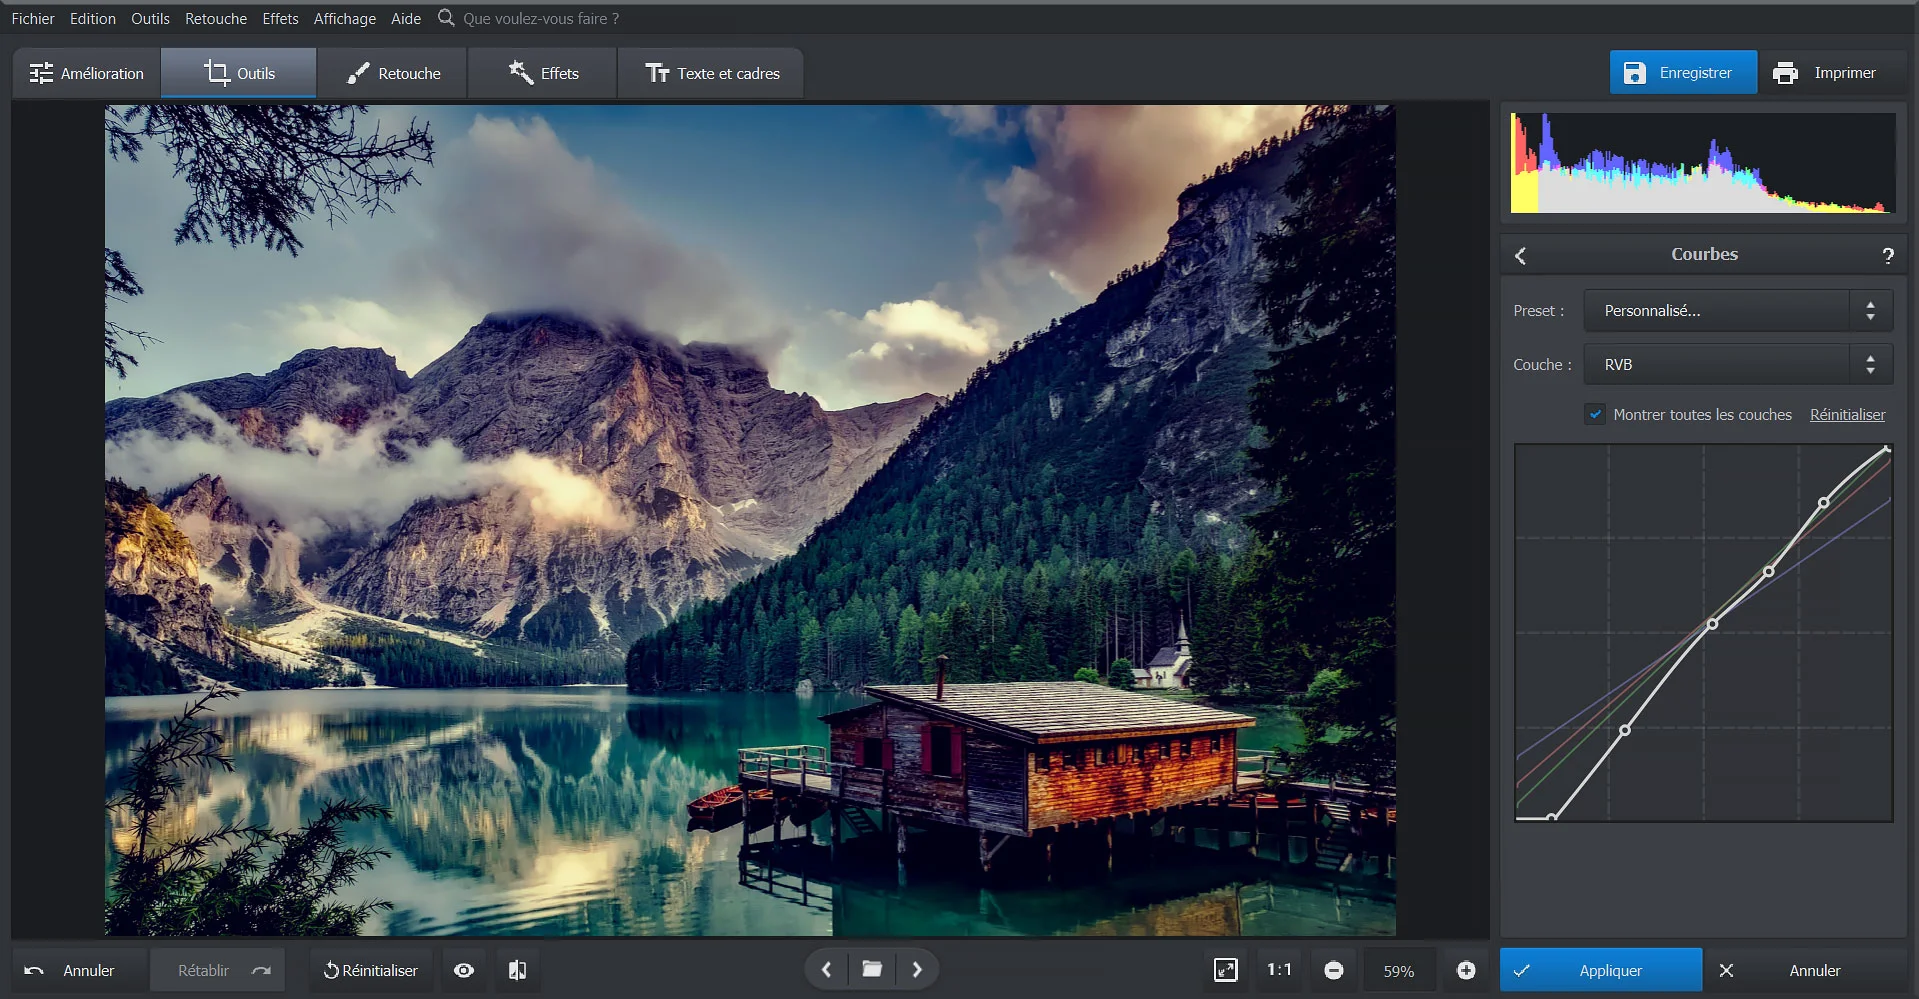Cancel curves with the X Annuler button

(x=1806, y=970)
